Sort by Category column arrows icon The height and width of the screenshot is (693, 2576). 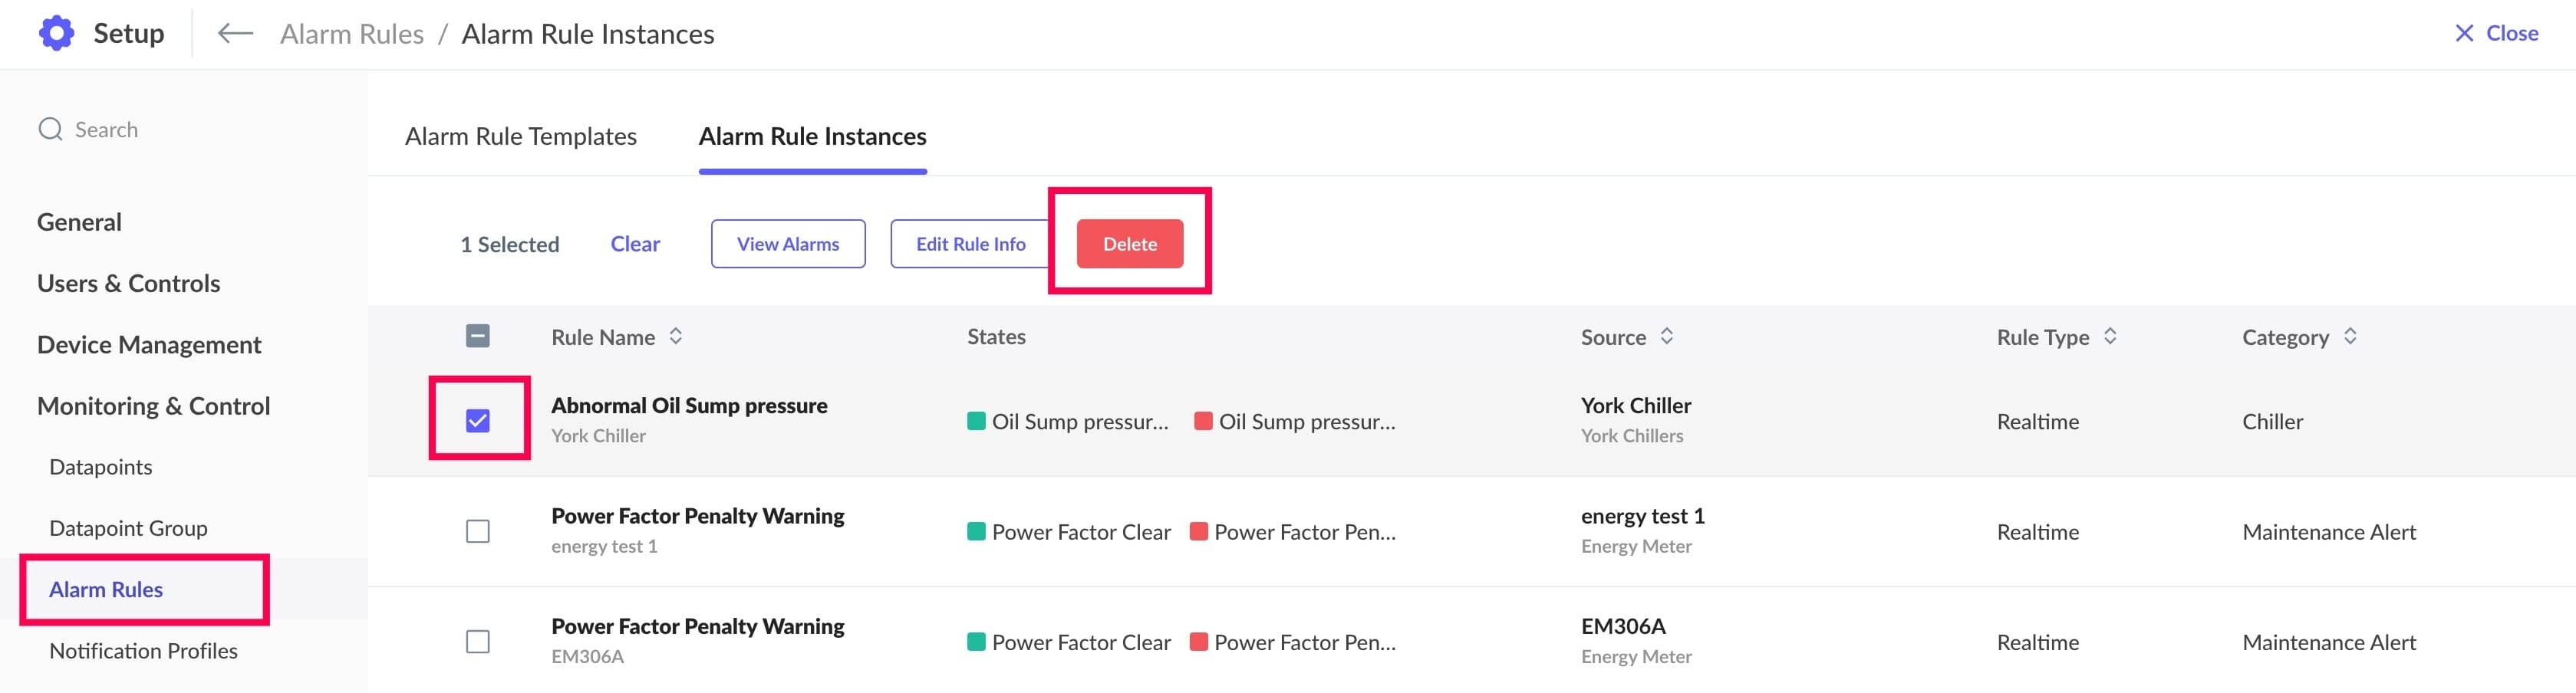click(2350, 337)
